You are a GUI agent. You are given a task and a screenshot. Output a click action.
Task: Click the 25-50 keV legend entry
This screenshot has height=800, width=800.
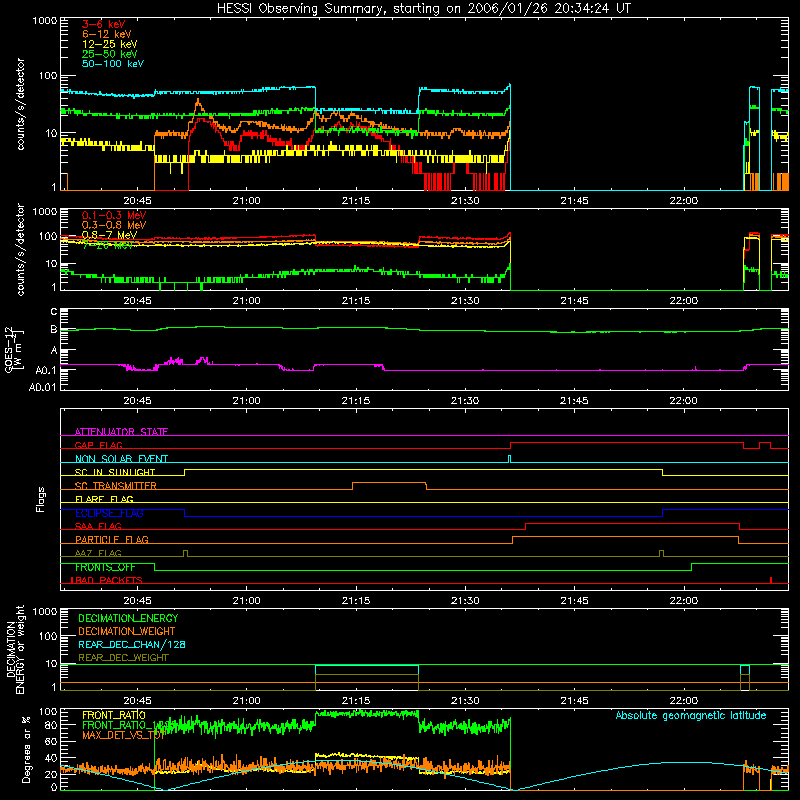coord(110,54)
